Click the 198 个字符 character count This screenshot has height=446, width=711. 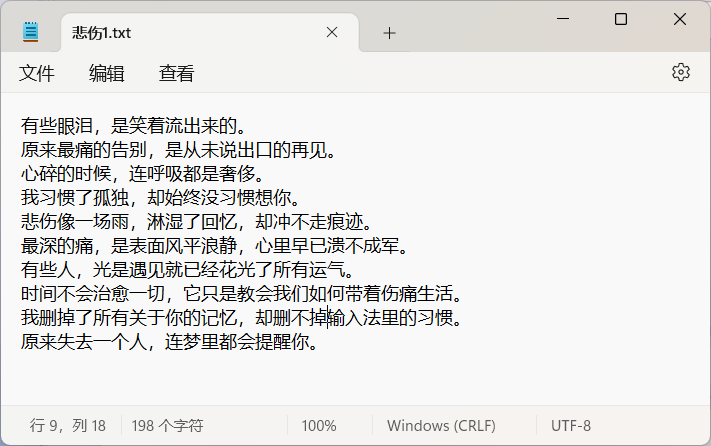167,426
